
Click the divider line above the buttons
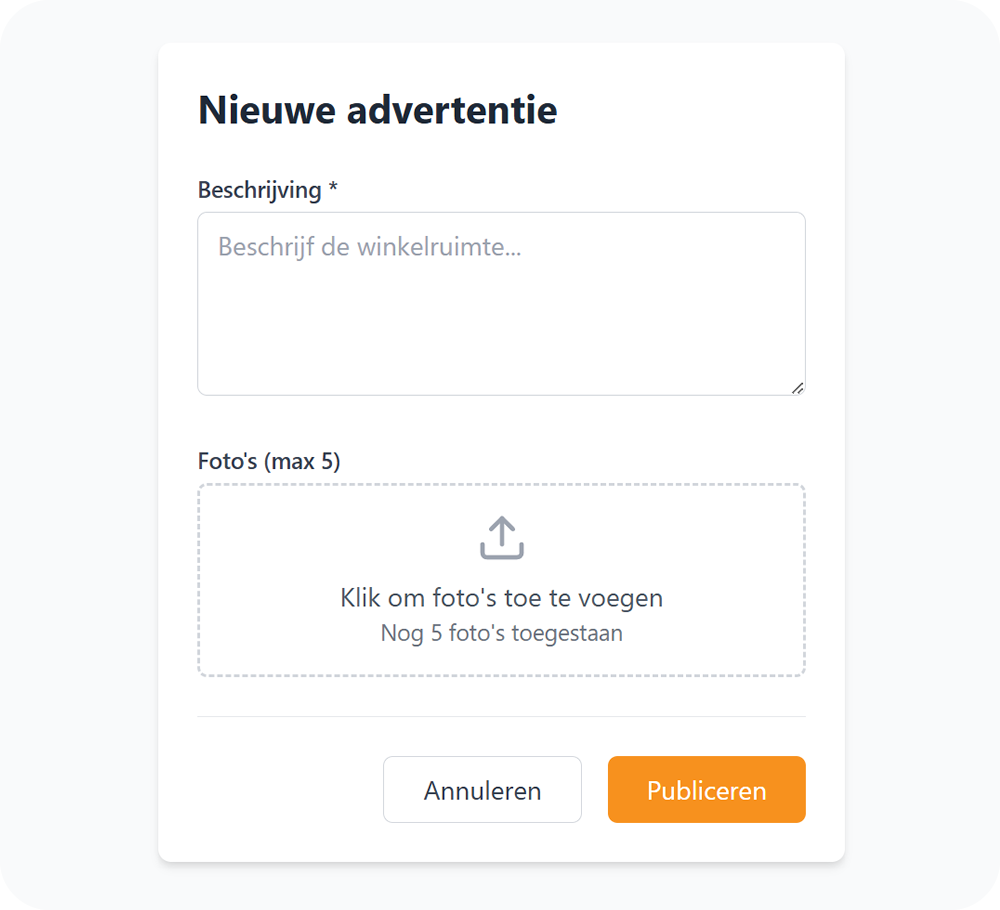501,716
